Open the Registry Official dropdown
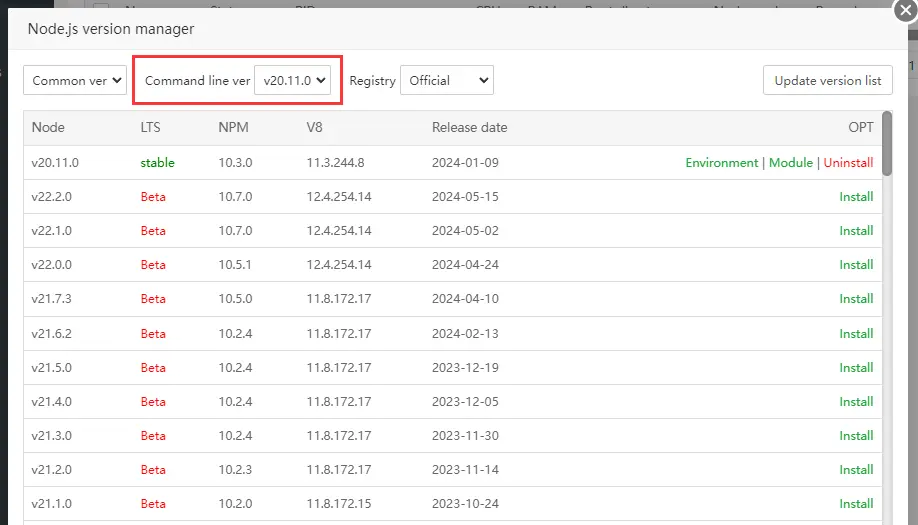This screenshot has height=525, width=918. tap(446, 81)
